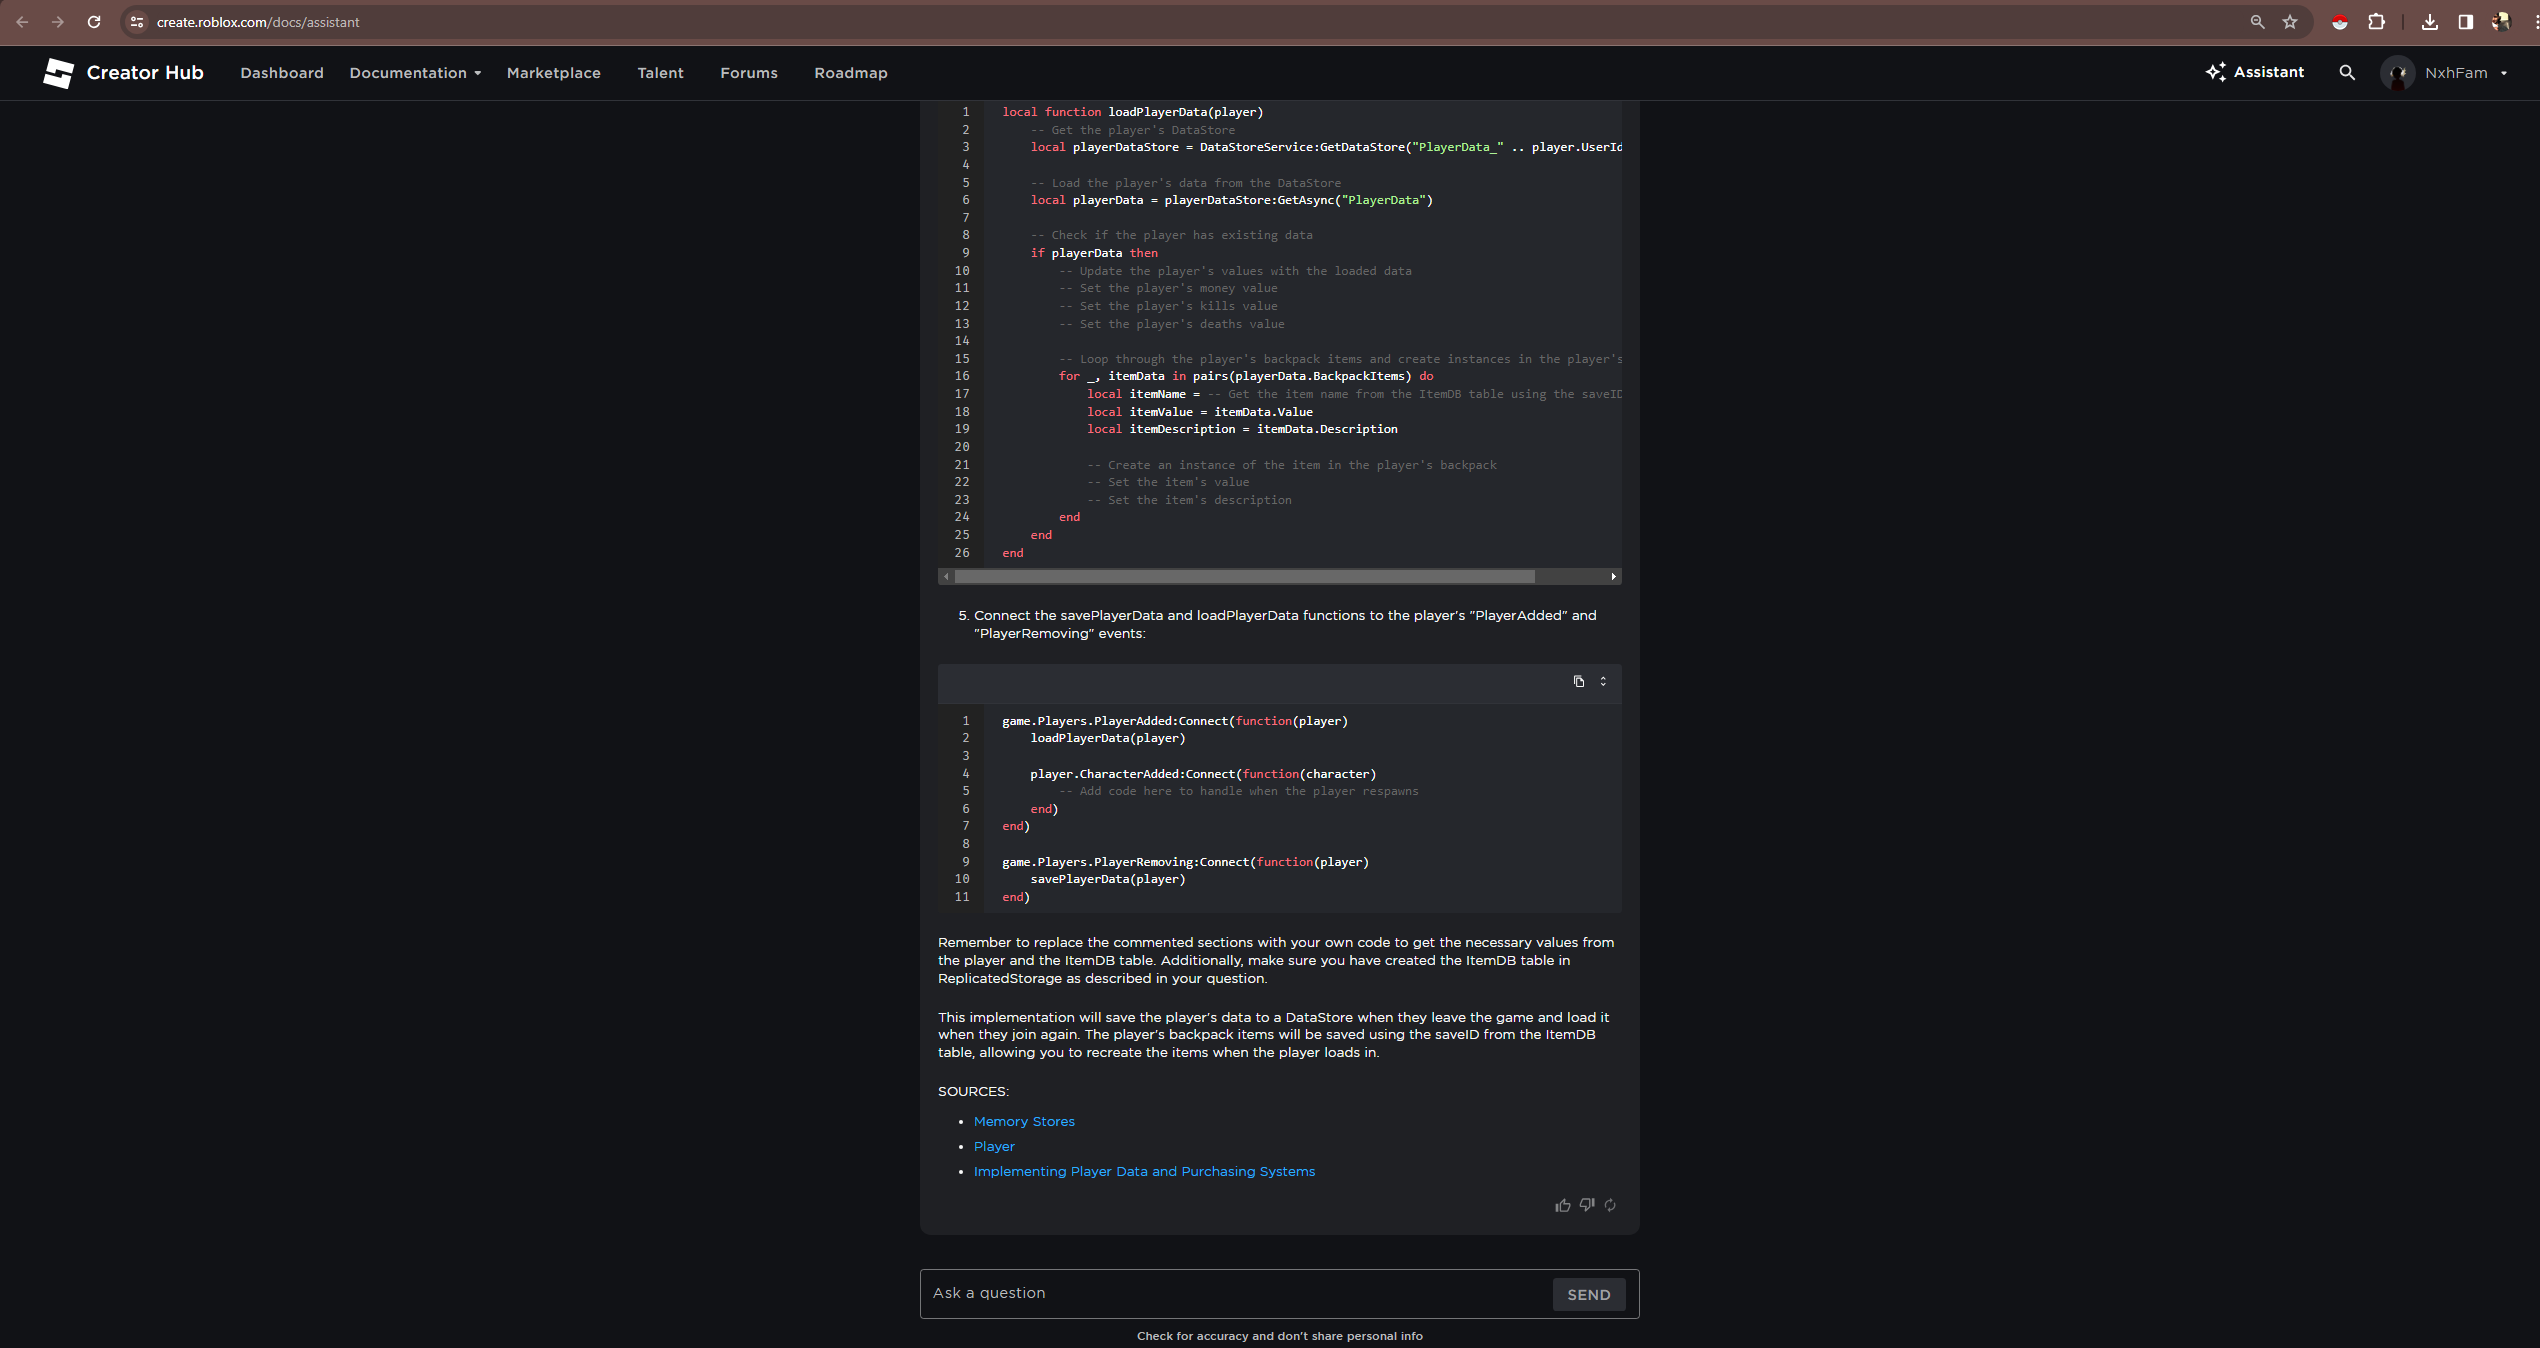The image size is (2540, 1348).
Task: Open the Chrome extensions puzzle menu
Action: click(x=2378, y=21)
